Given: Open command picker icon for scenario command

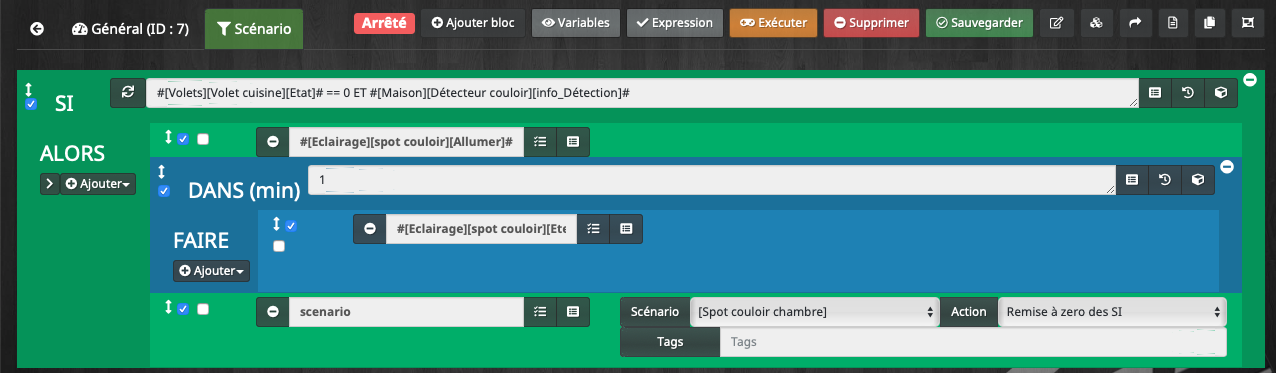Looking at the screenshot, I should (x=573, y=312).
